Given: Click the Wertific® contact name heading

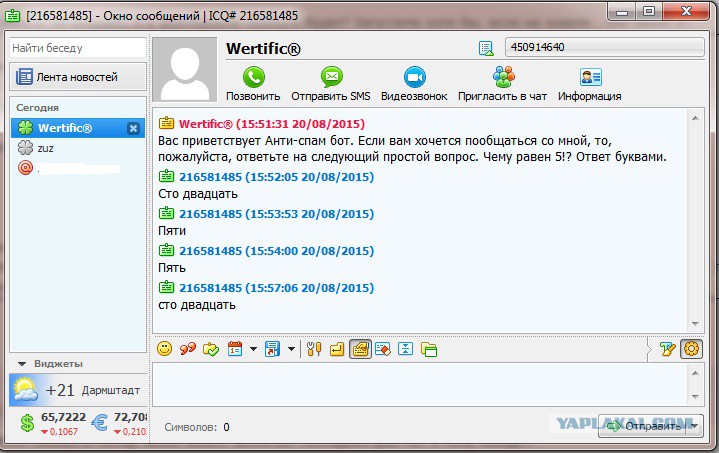Looking at the screenshot, I should pyautogui.click(x=263, y=49).
